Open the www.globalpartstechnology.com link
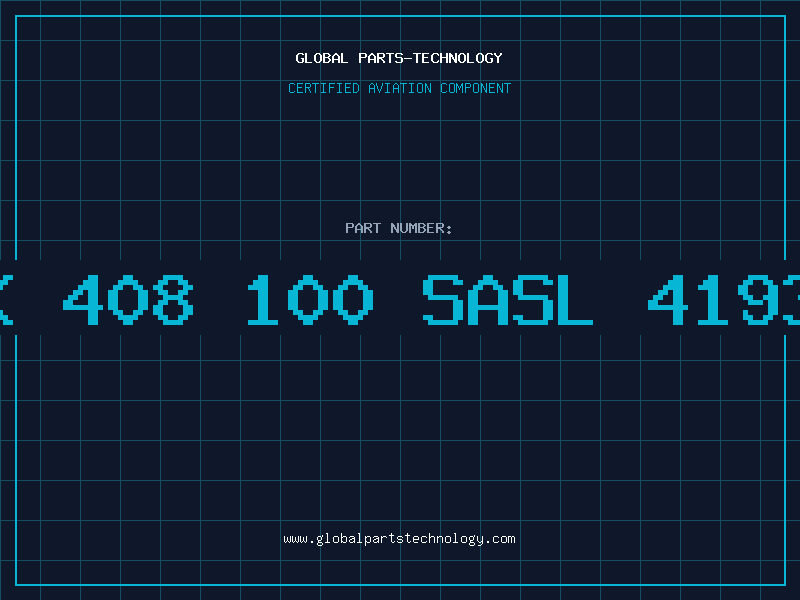800x600 pixels. (x=399, y=539)
